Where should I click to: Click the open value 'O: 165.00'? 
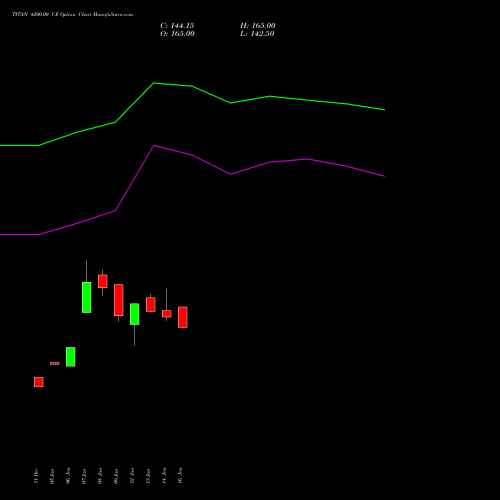click(x=177, y=34)
